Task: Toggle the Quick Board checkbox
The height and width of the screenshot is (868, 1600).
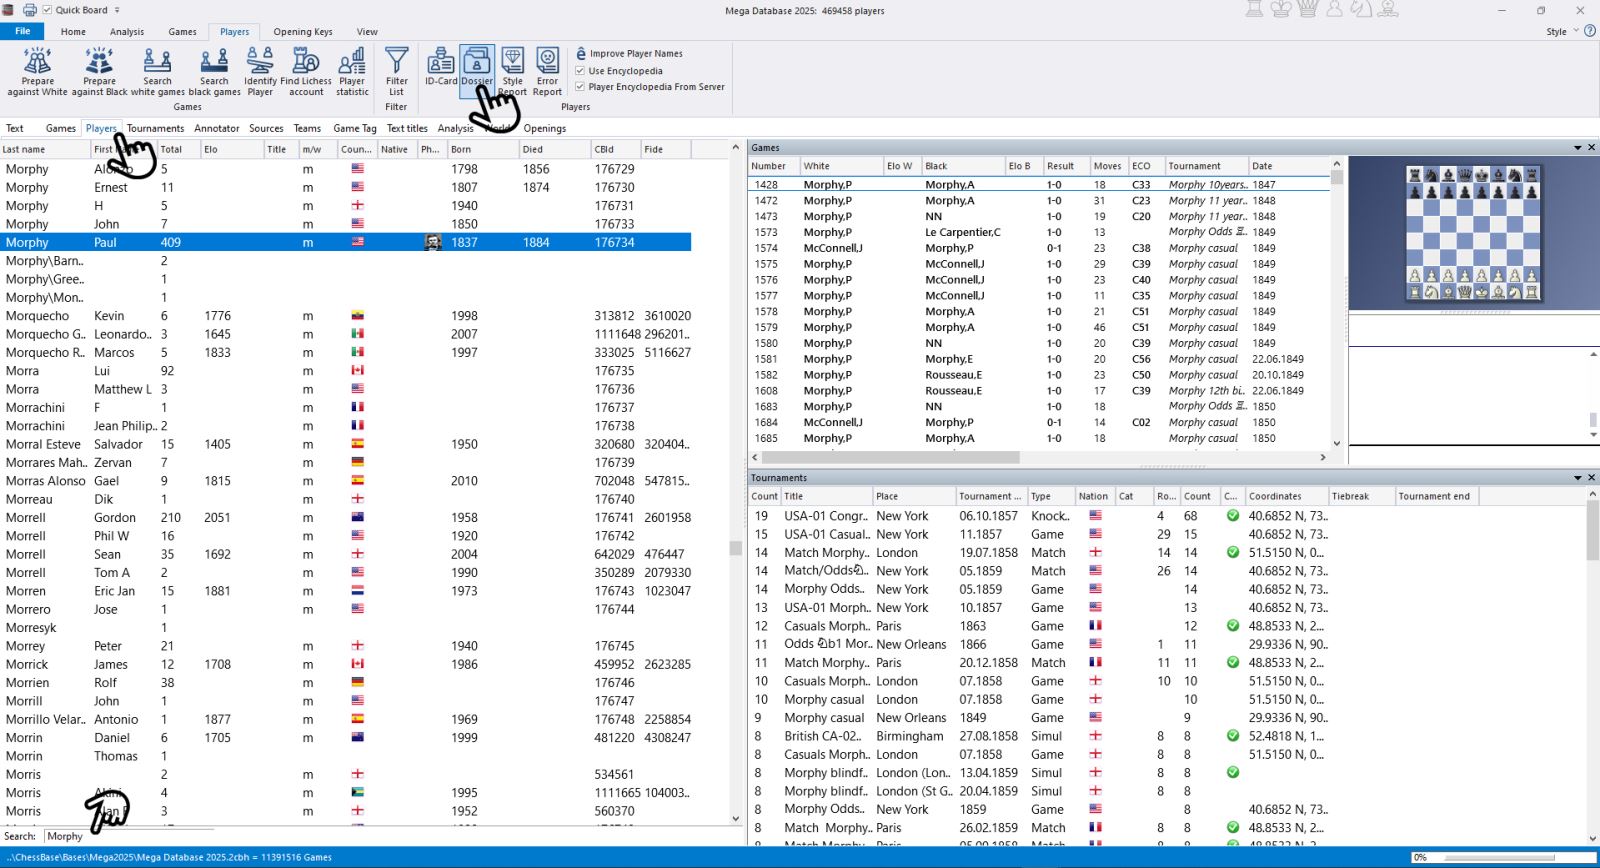Action: (47, 10)
